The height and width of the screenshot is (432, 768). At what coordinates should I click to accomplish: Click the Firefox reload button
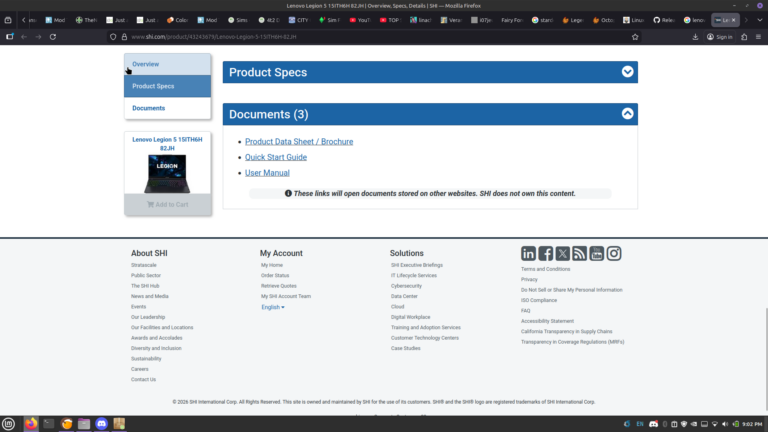(52, 37)
